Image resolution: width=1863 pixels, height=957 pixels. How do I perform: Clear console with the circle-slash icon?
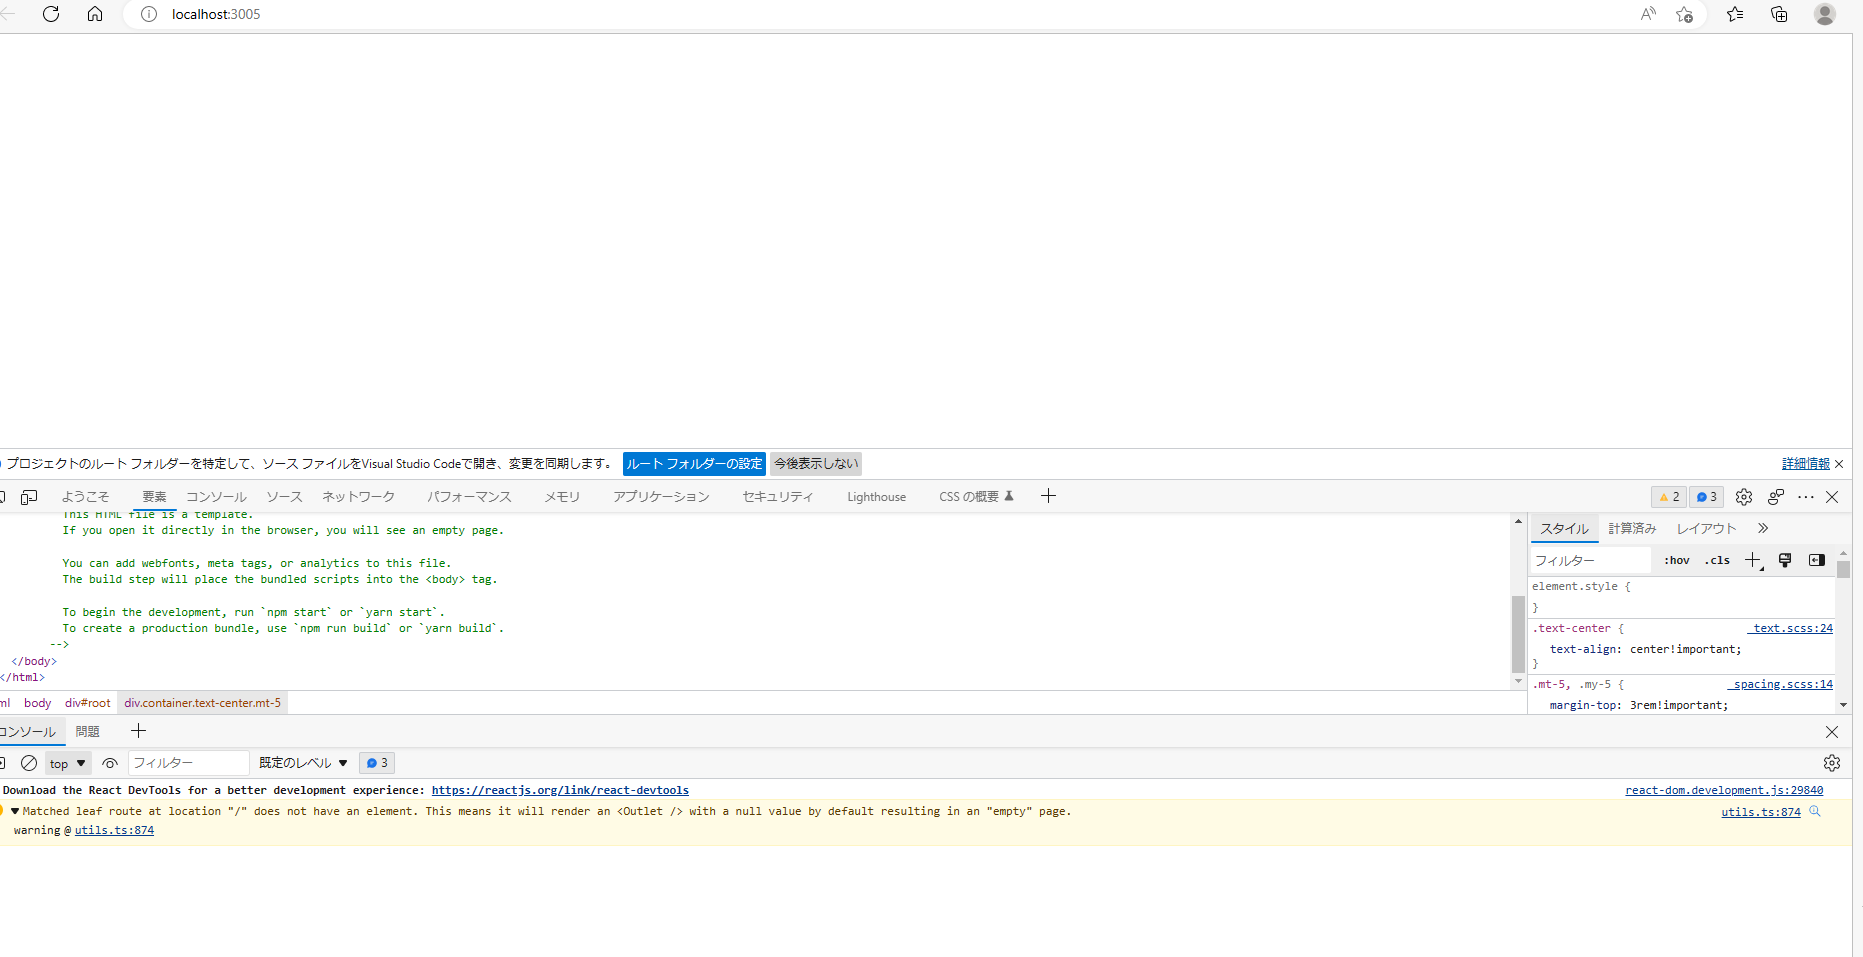coord(29,763)
